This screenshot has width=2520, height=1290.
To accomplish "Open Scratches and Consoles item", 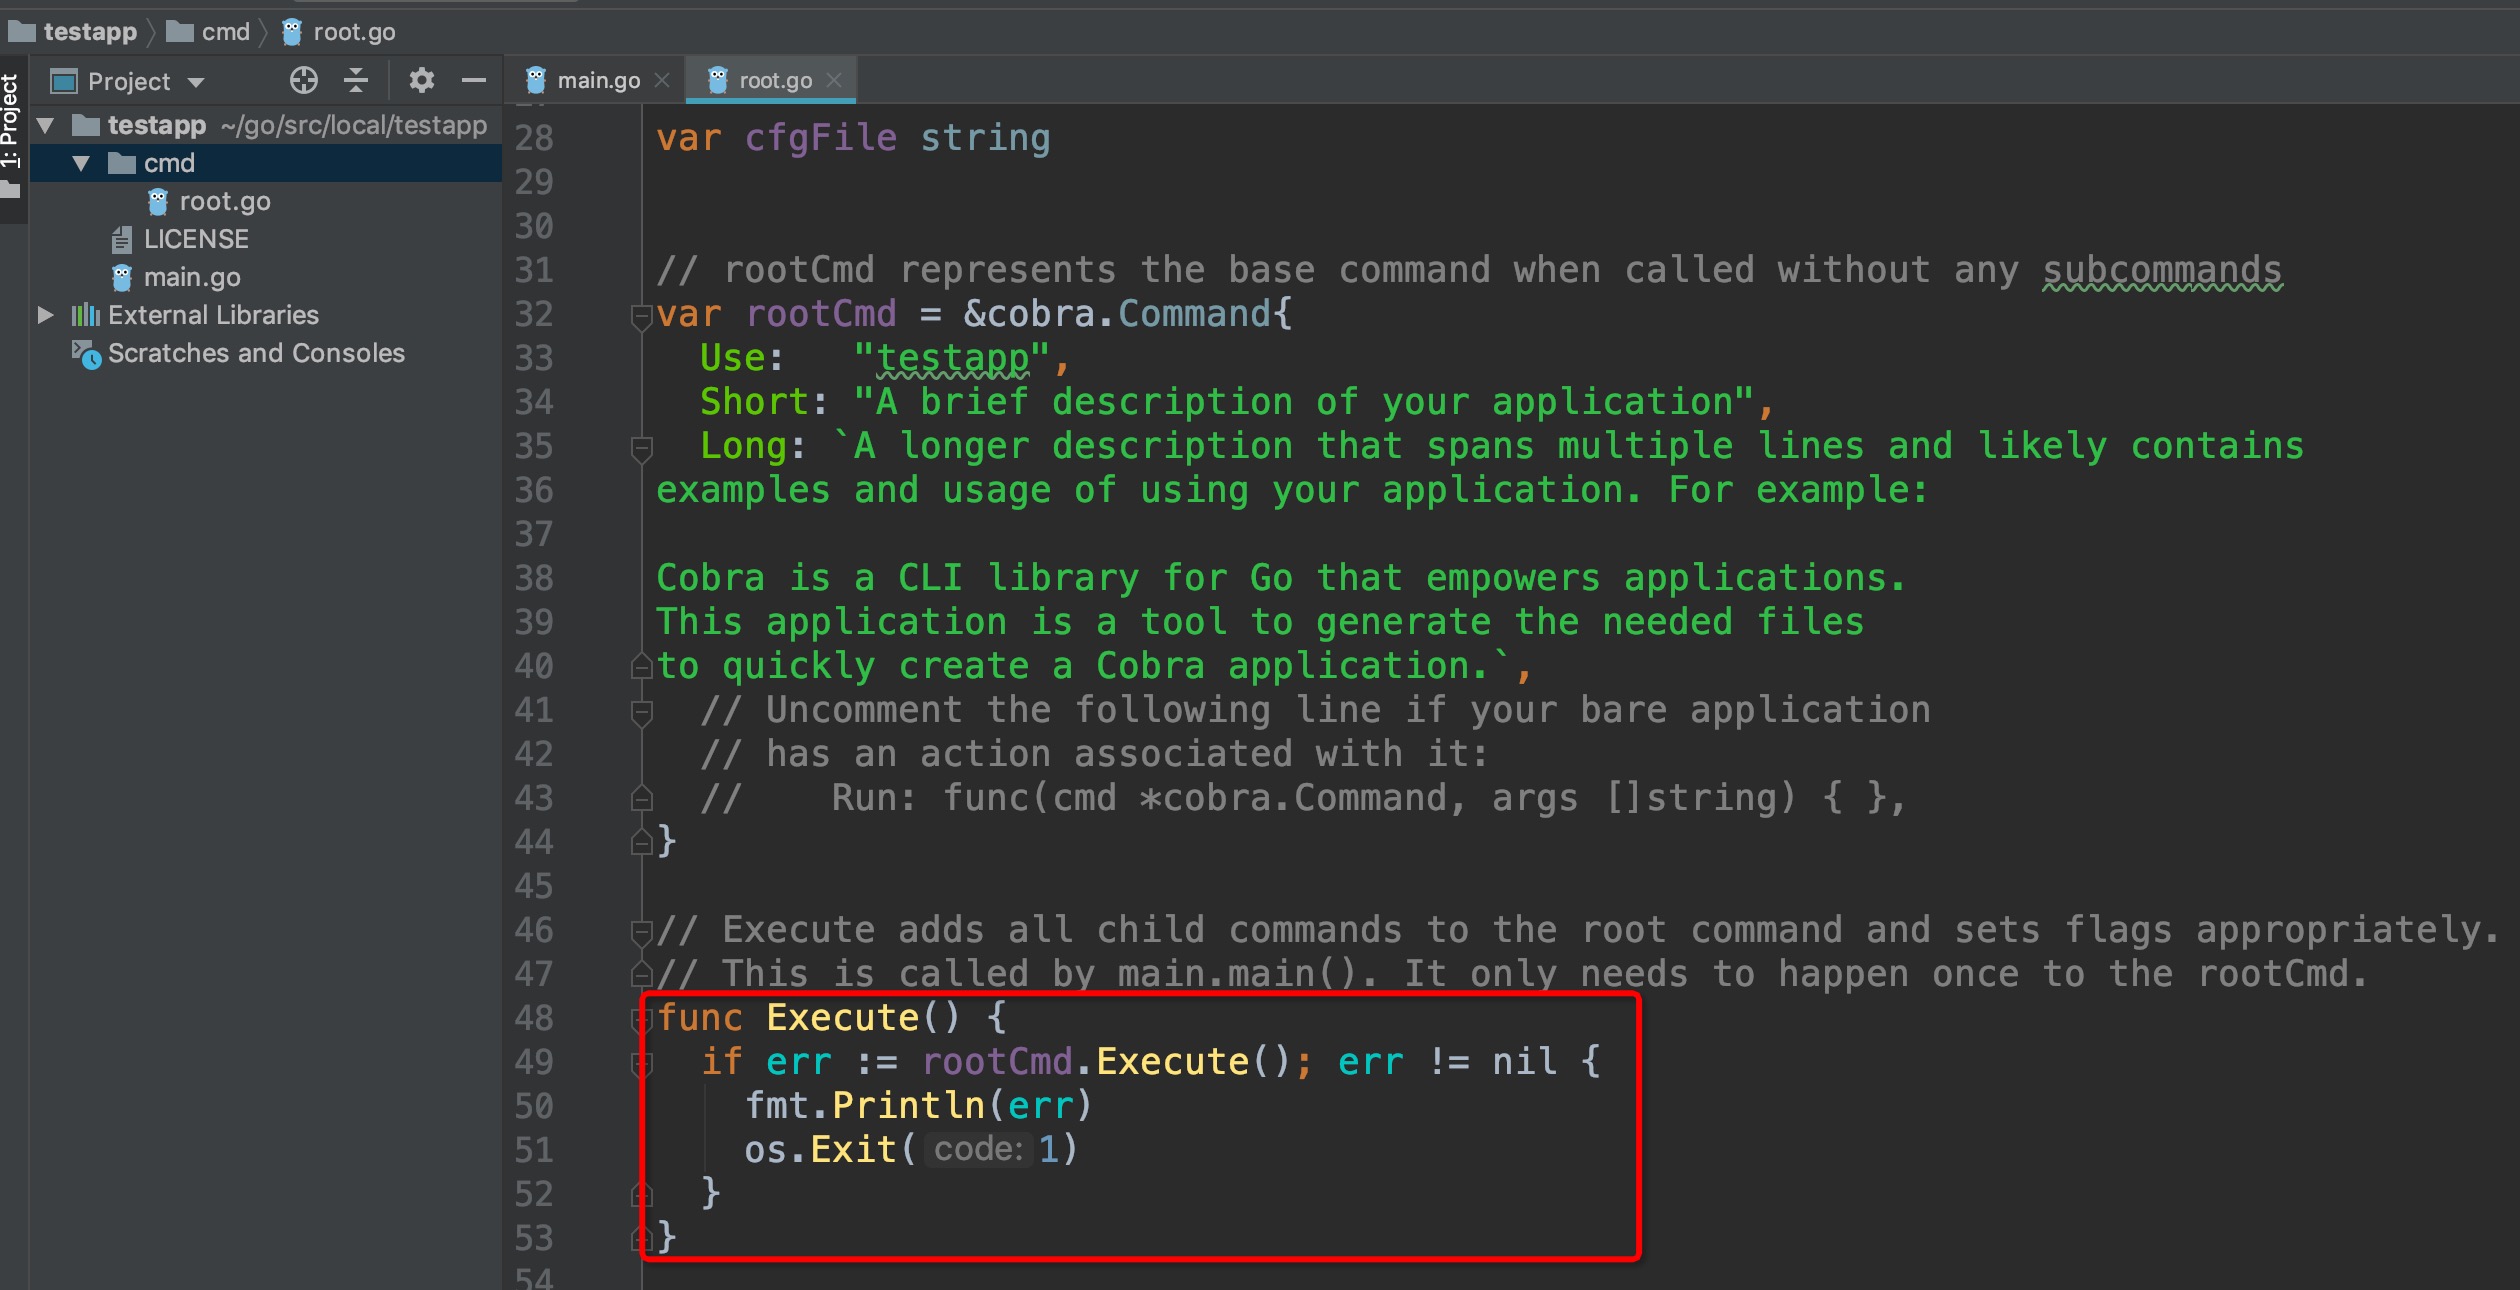I will 255,353.
